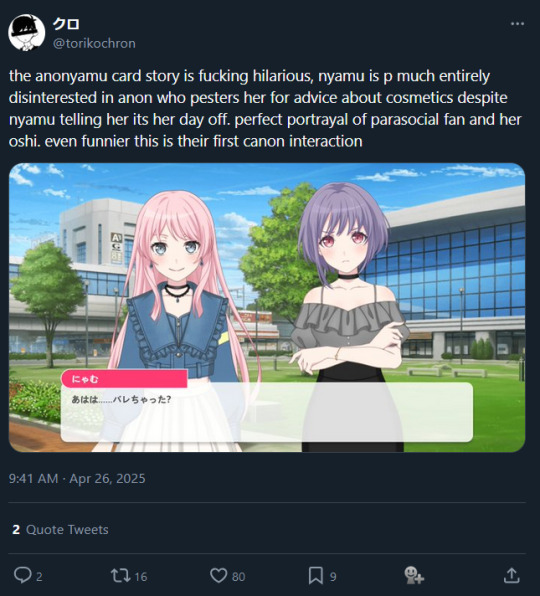Retweet using the arrows icon

pos(120,575)
